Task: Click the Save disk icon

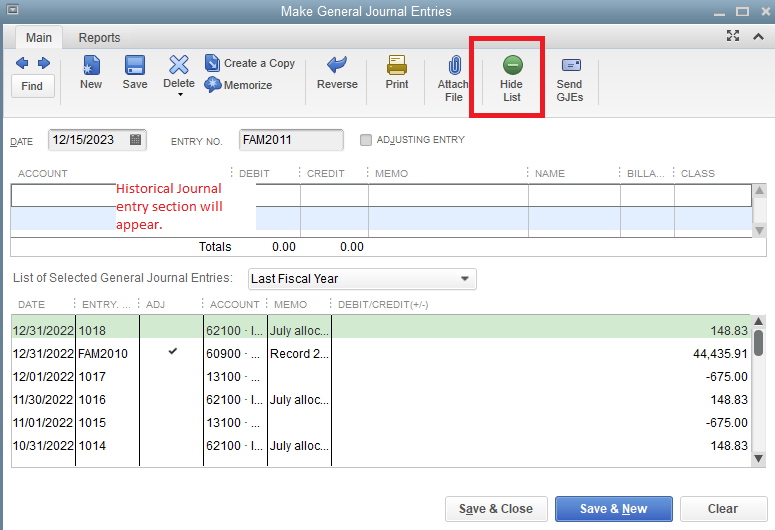Action: (134, 65)
